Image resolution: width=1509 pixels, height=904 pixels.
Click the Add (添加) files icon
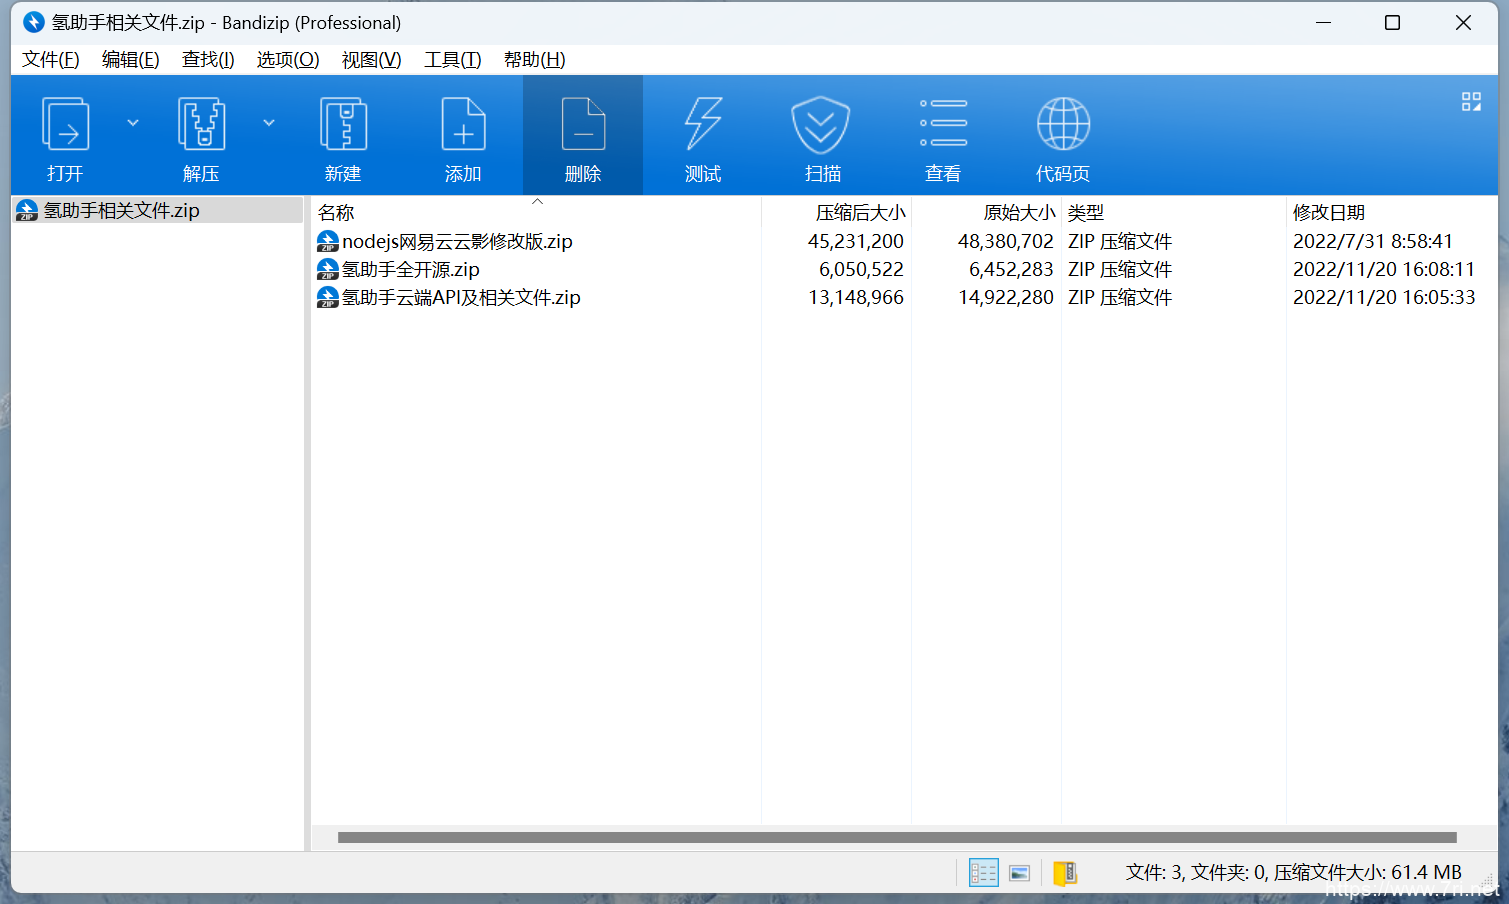pos(463,125)
